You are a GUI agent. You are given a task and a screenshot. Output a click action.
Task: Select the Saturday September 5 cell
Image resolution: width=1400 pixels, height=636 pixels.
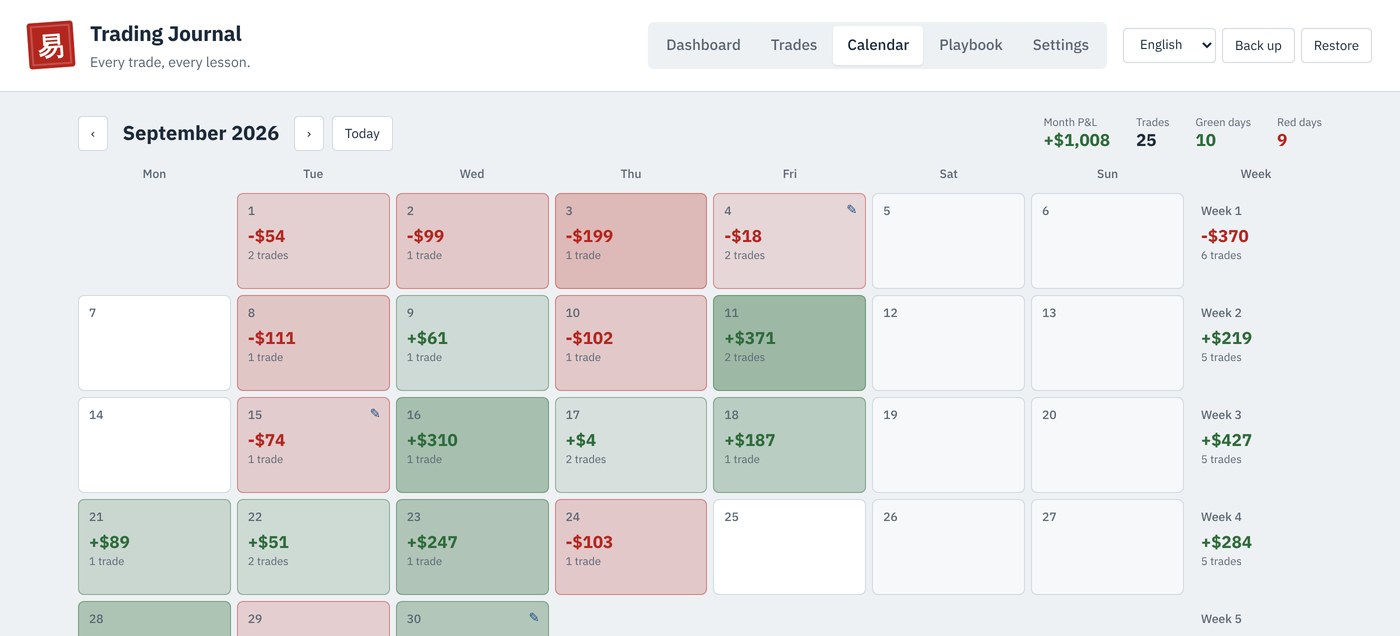tap(948, 241)
